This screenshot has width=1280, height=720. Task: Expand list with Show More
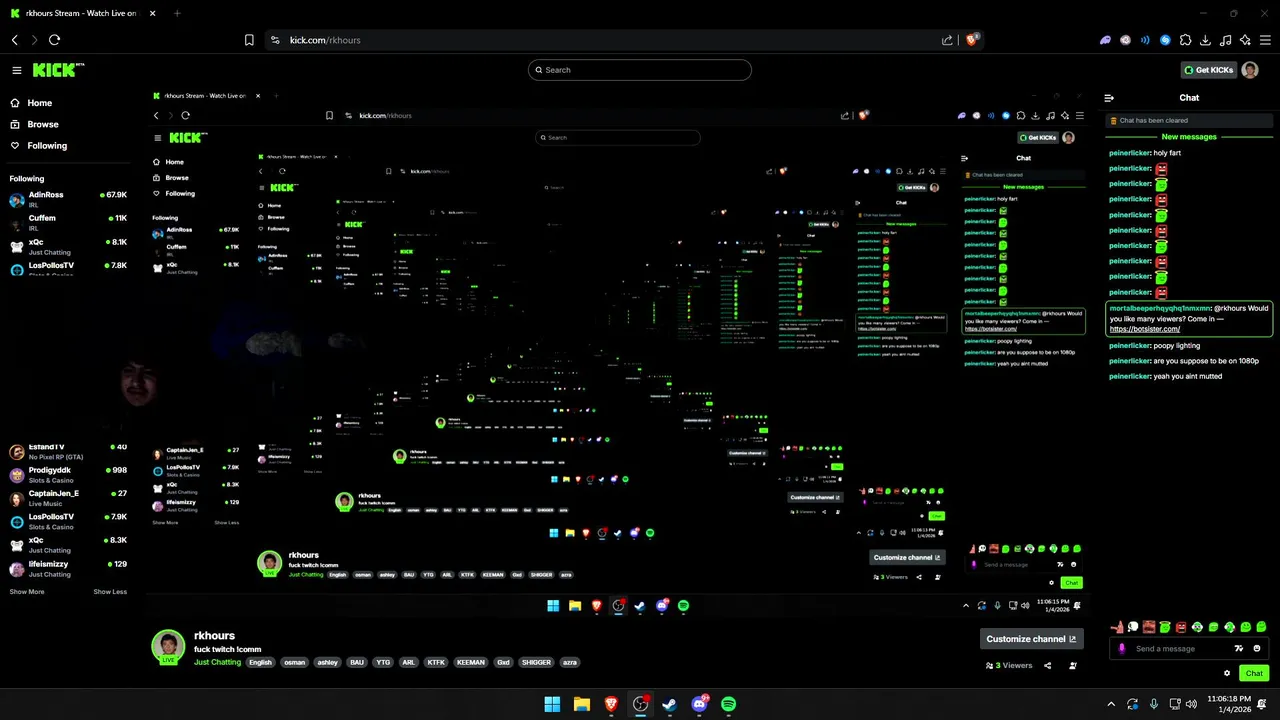point(27,592)
